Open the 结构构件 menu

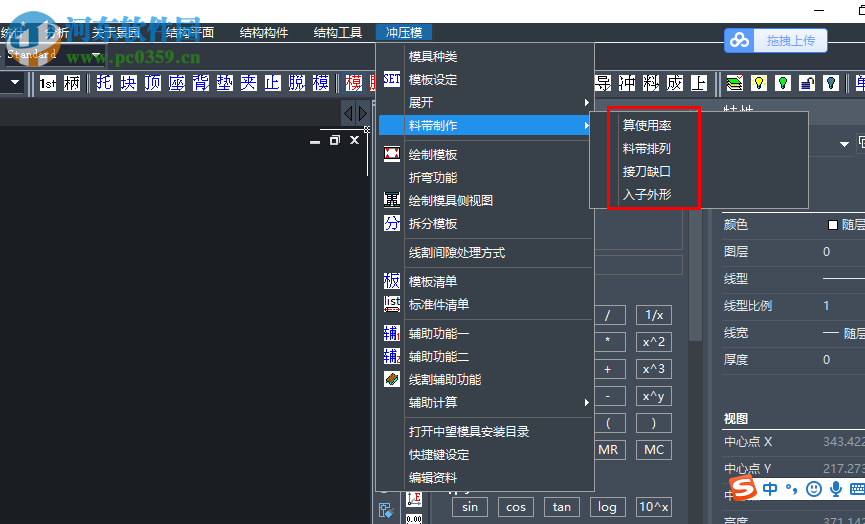click(264, 33)
